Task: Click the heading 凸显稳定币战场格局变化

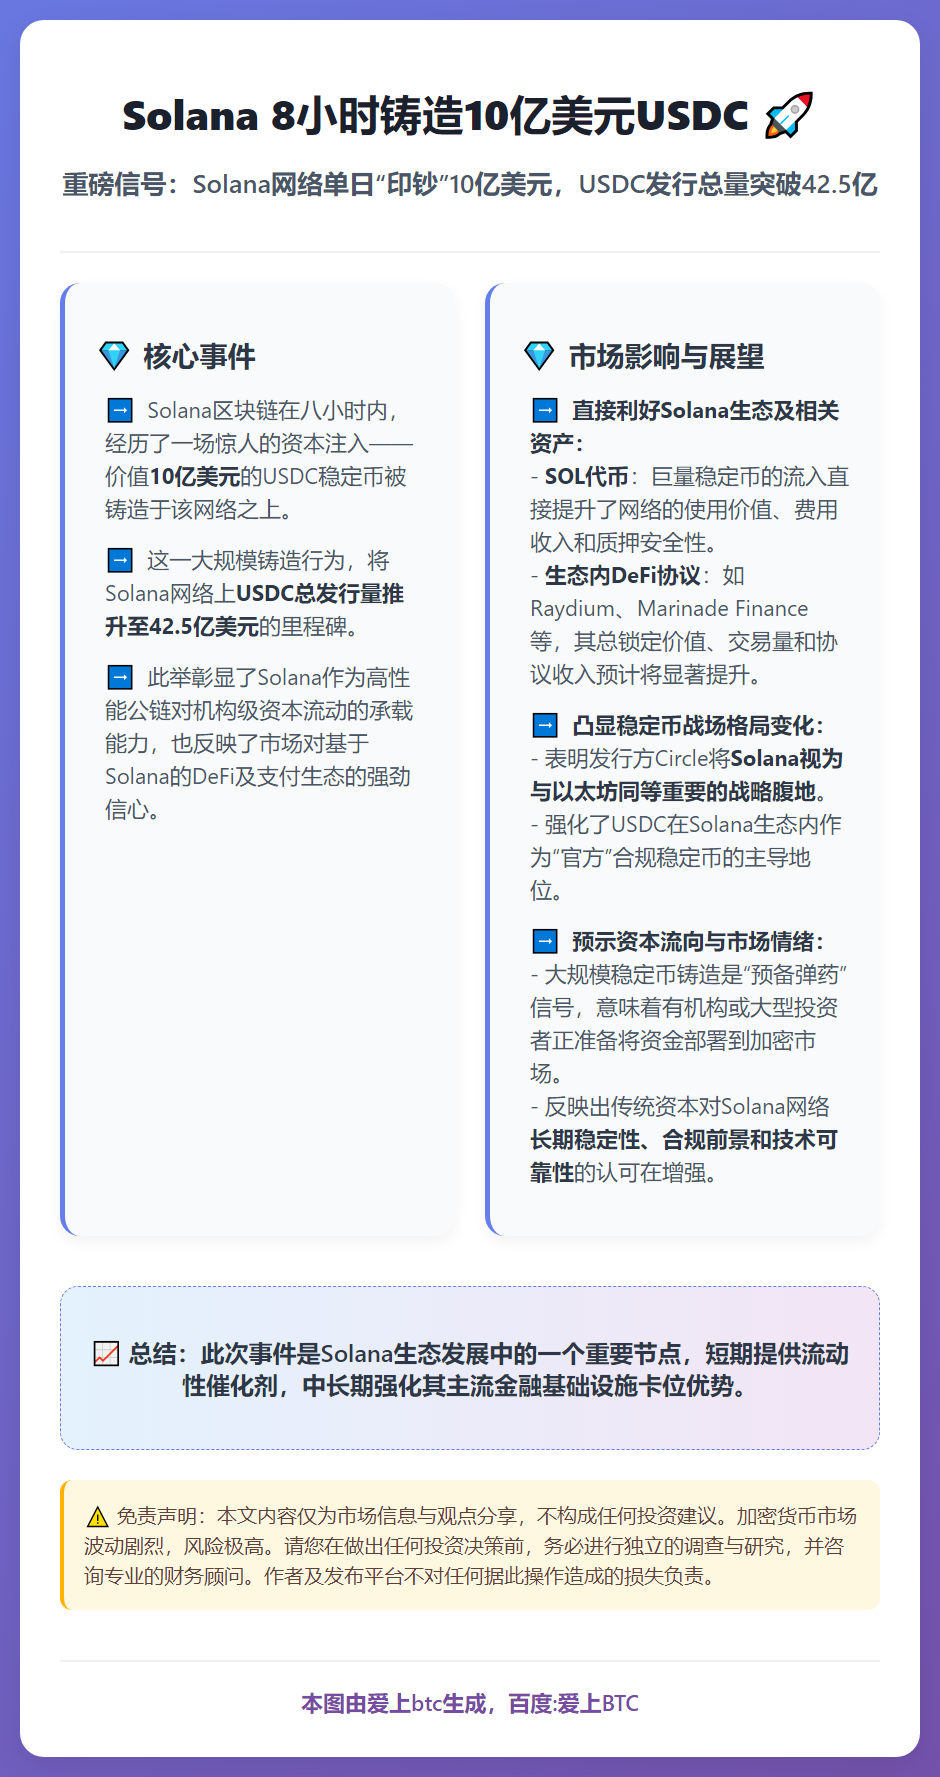Action: 698,726
